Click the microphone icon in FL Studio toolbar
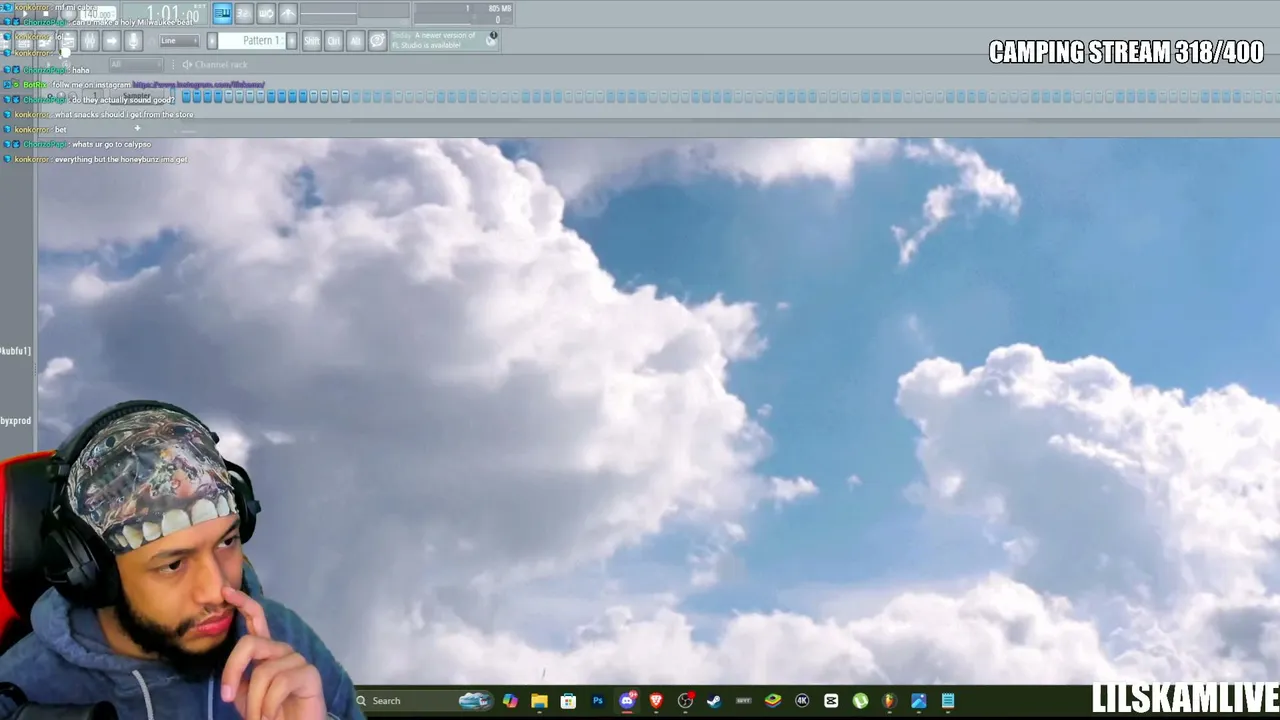 click(x=133, y=41)
